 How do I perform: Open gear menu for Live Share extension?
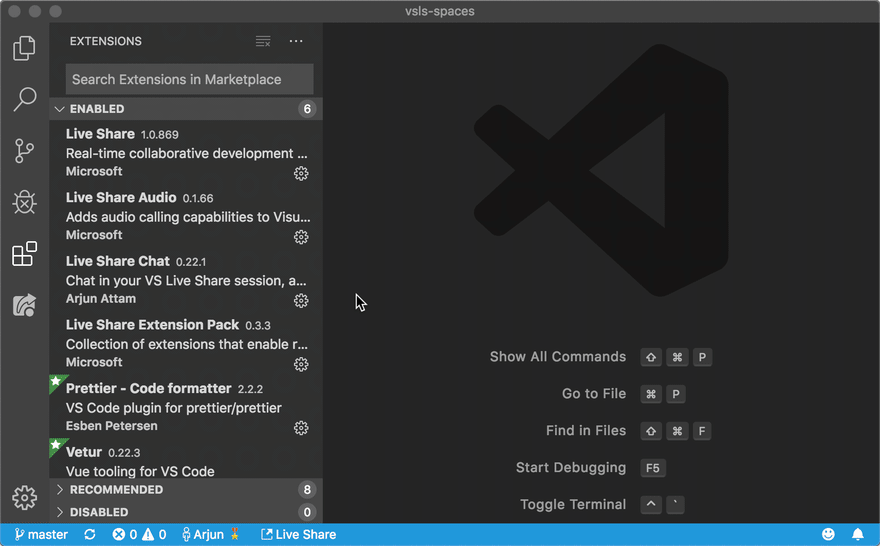click(x=301, y=173)
